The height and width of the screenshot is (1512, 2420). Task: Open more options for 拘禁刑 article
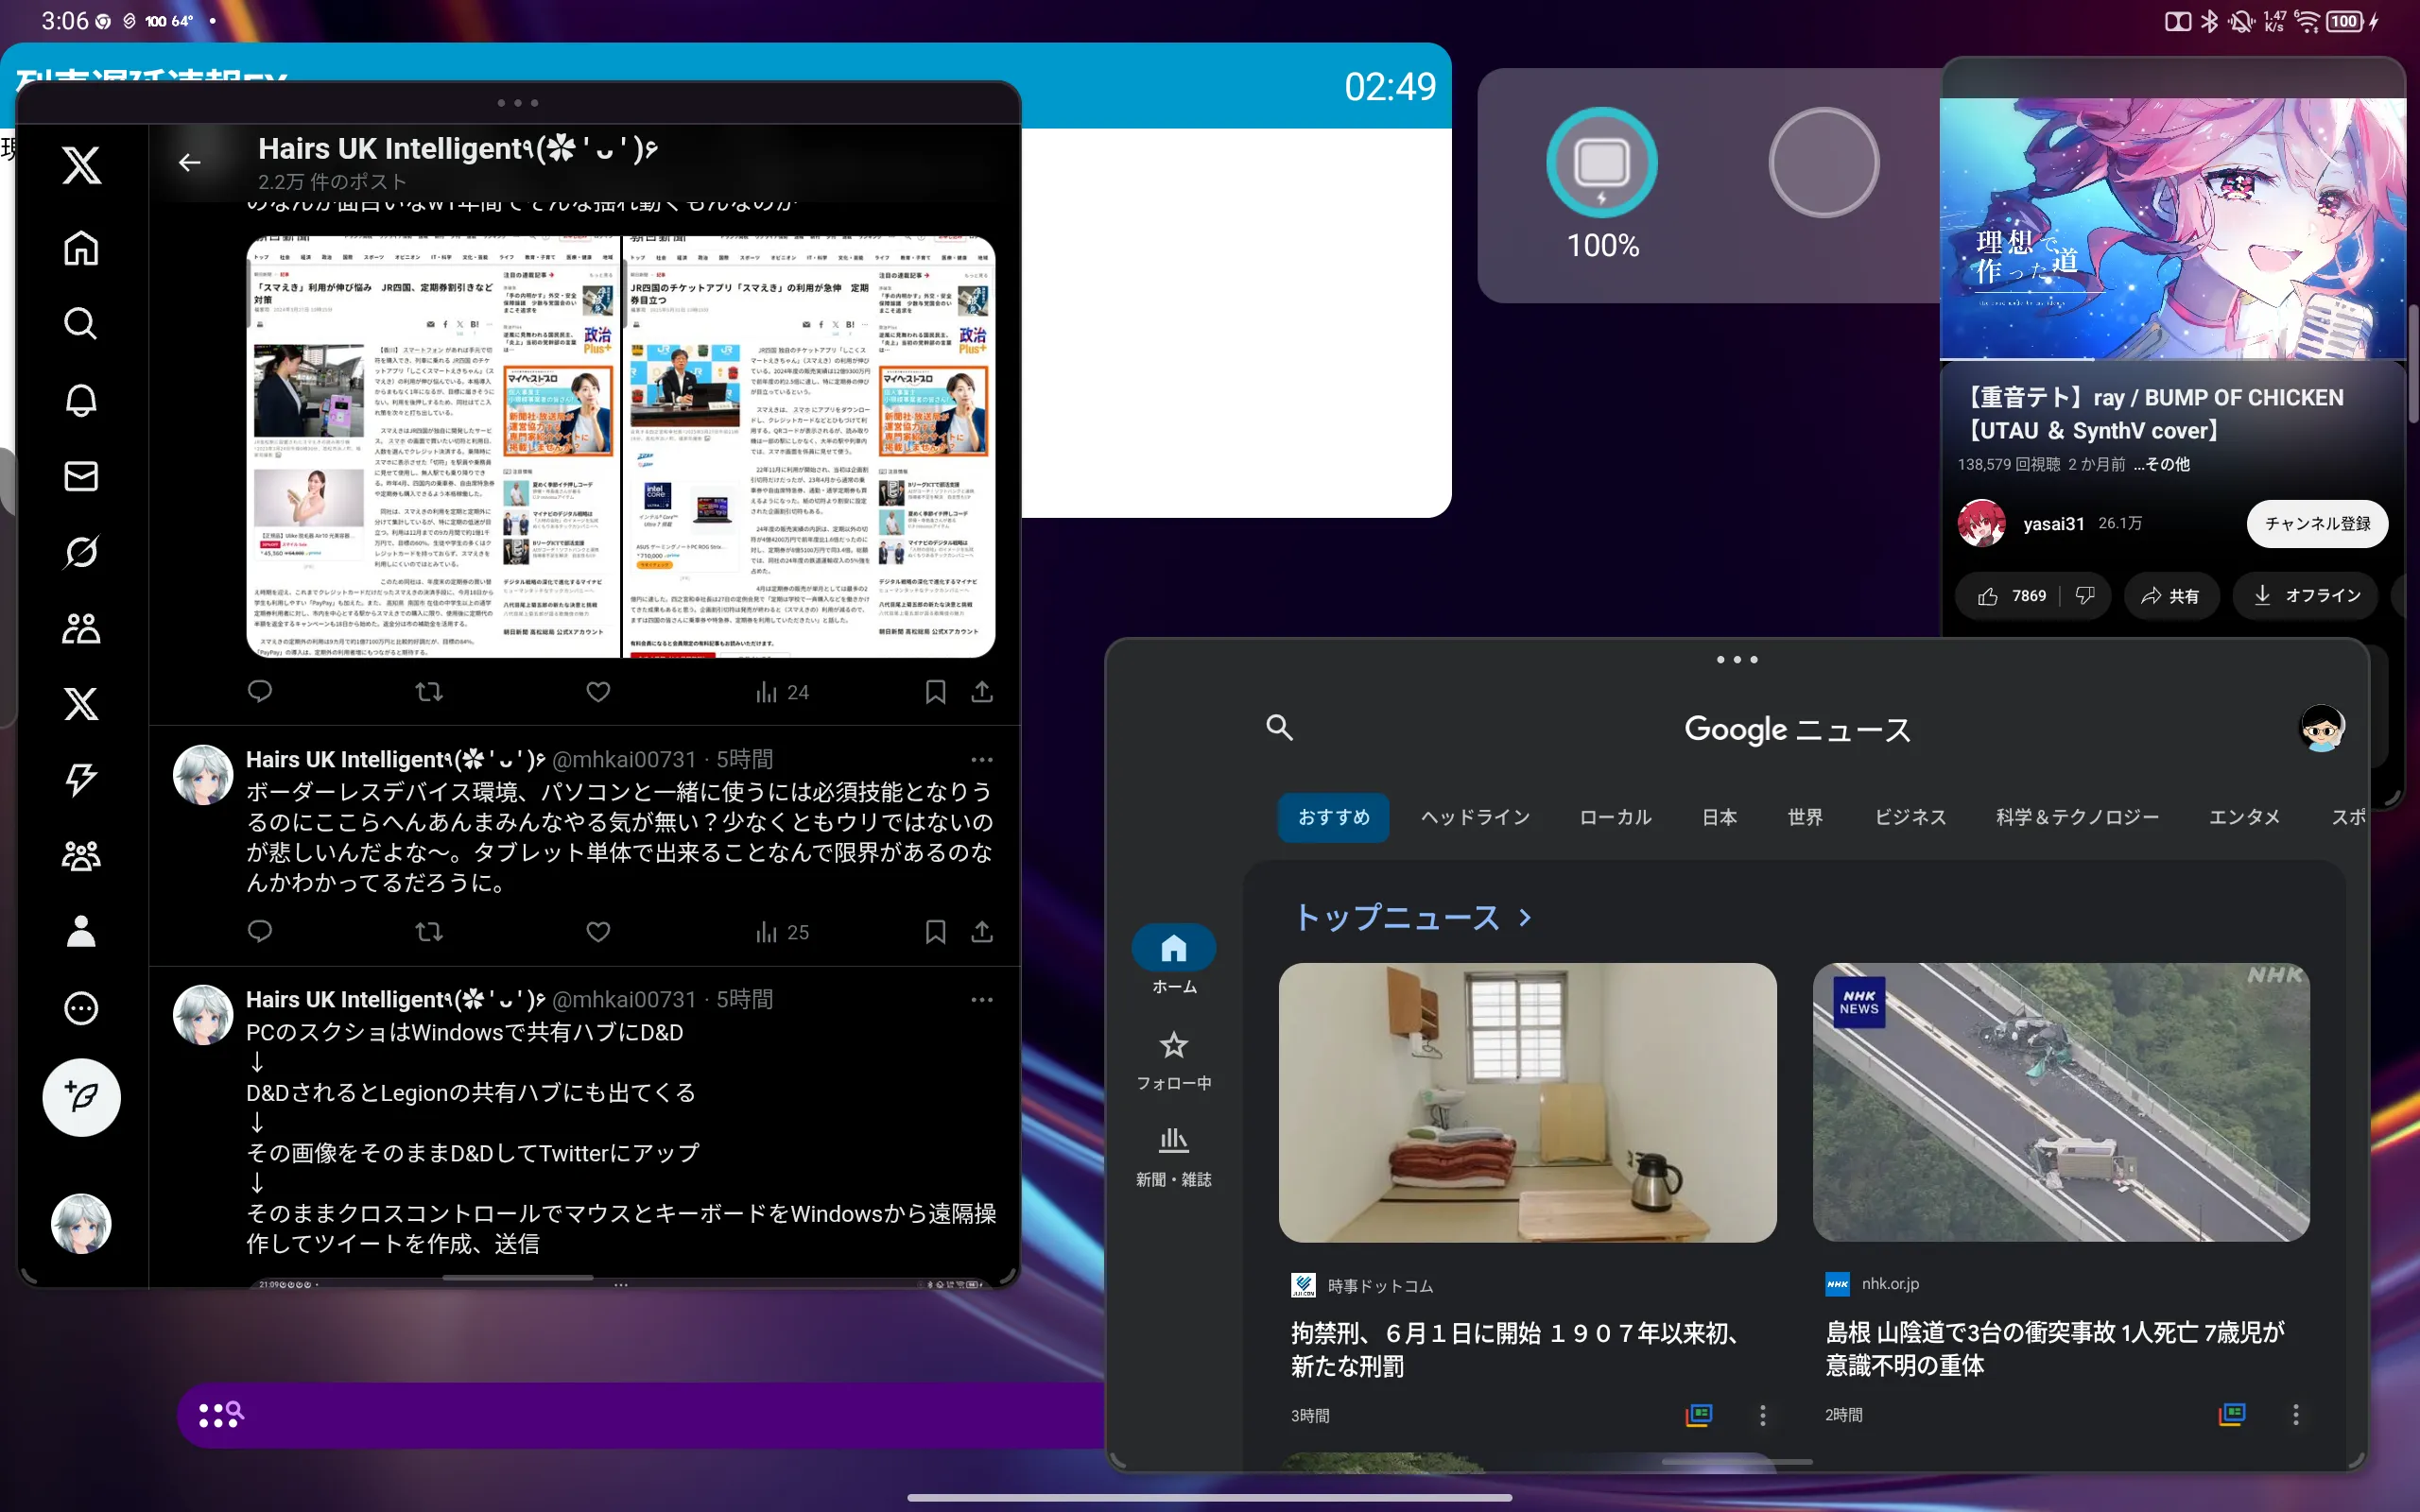click(x=1762, y=1414)
